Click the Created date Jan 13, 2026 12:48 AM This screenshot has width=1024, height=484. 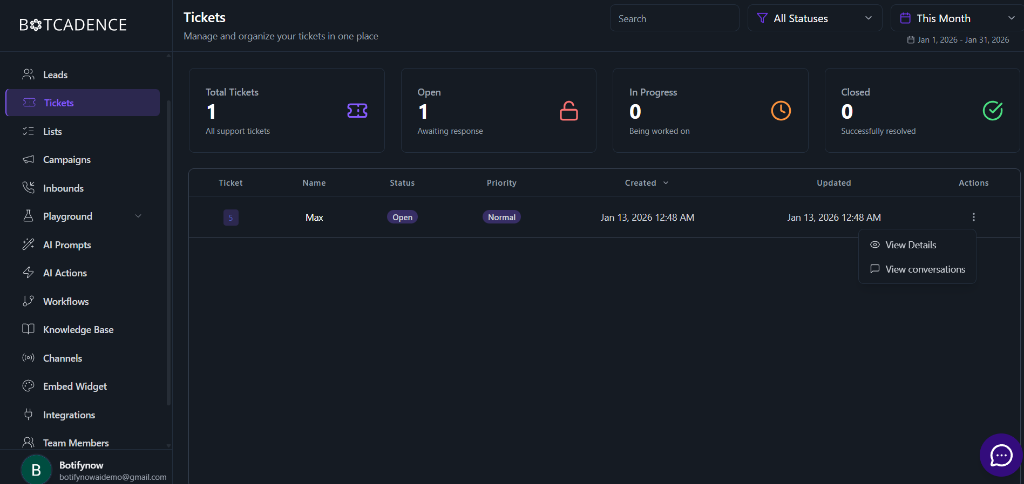click(x=647, y=218)
